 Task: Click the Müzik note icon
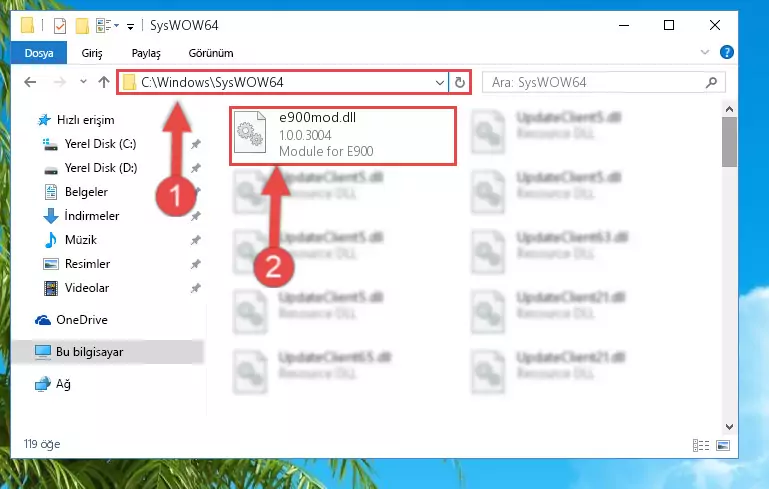pyautogui.click(x=51, y=240)
